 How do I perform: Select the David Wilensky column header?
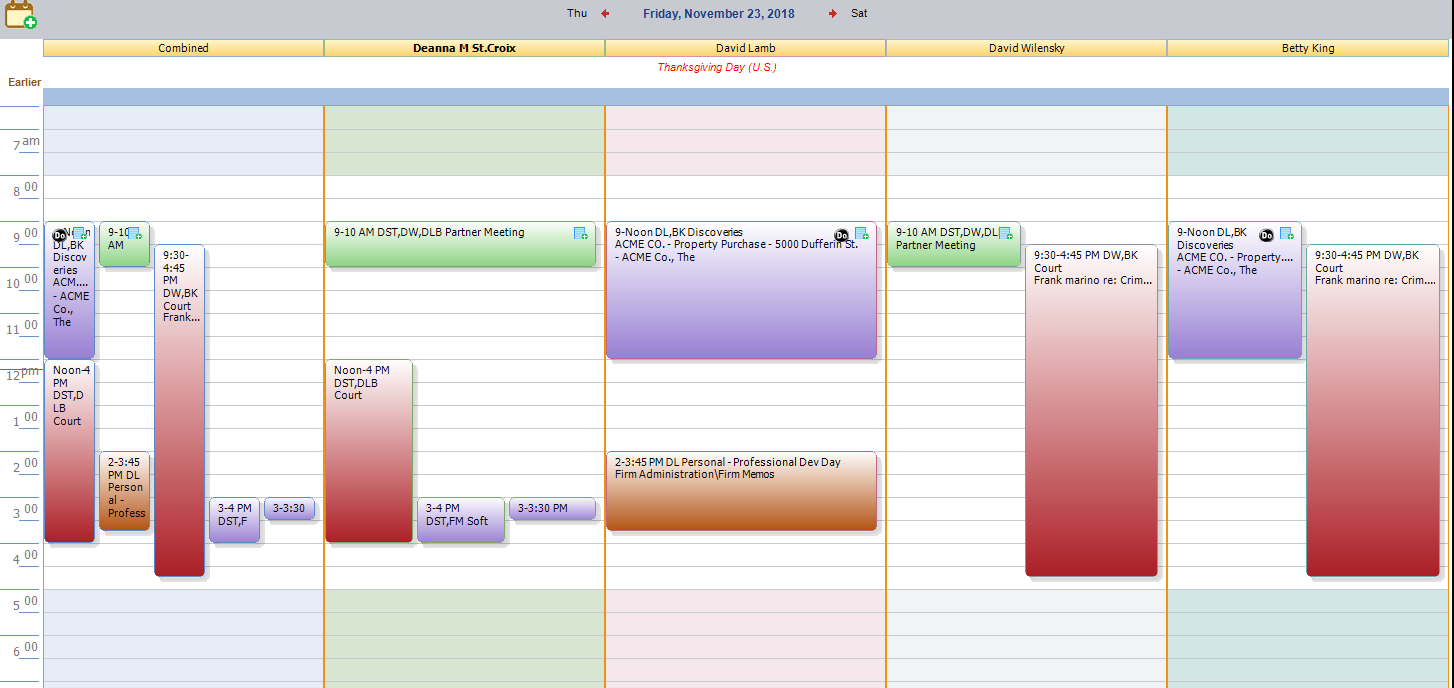coord(1026,48)
